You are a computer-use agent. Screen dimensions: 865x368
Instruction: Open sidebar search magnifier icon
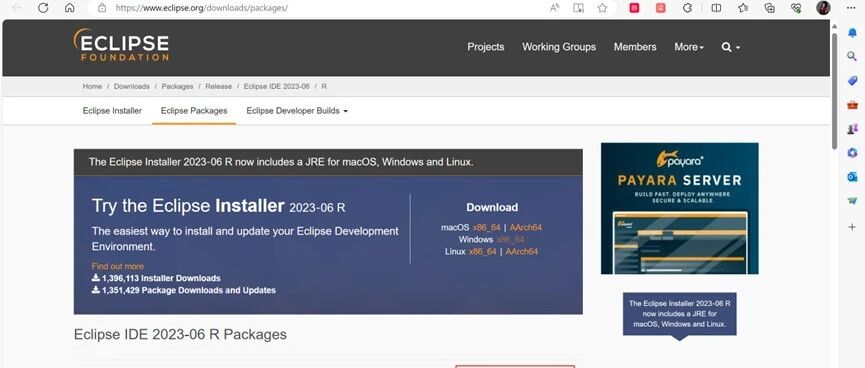click(x=852, y=56)
